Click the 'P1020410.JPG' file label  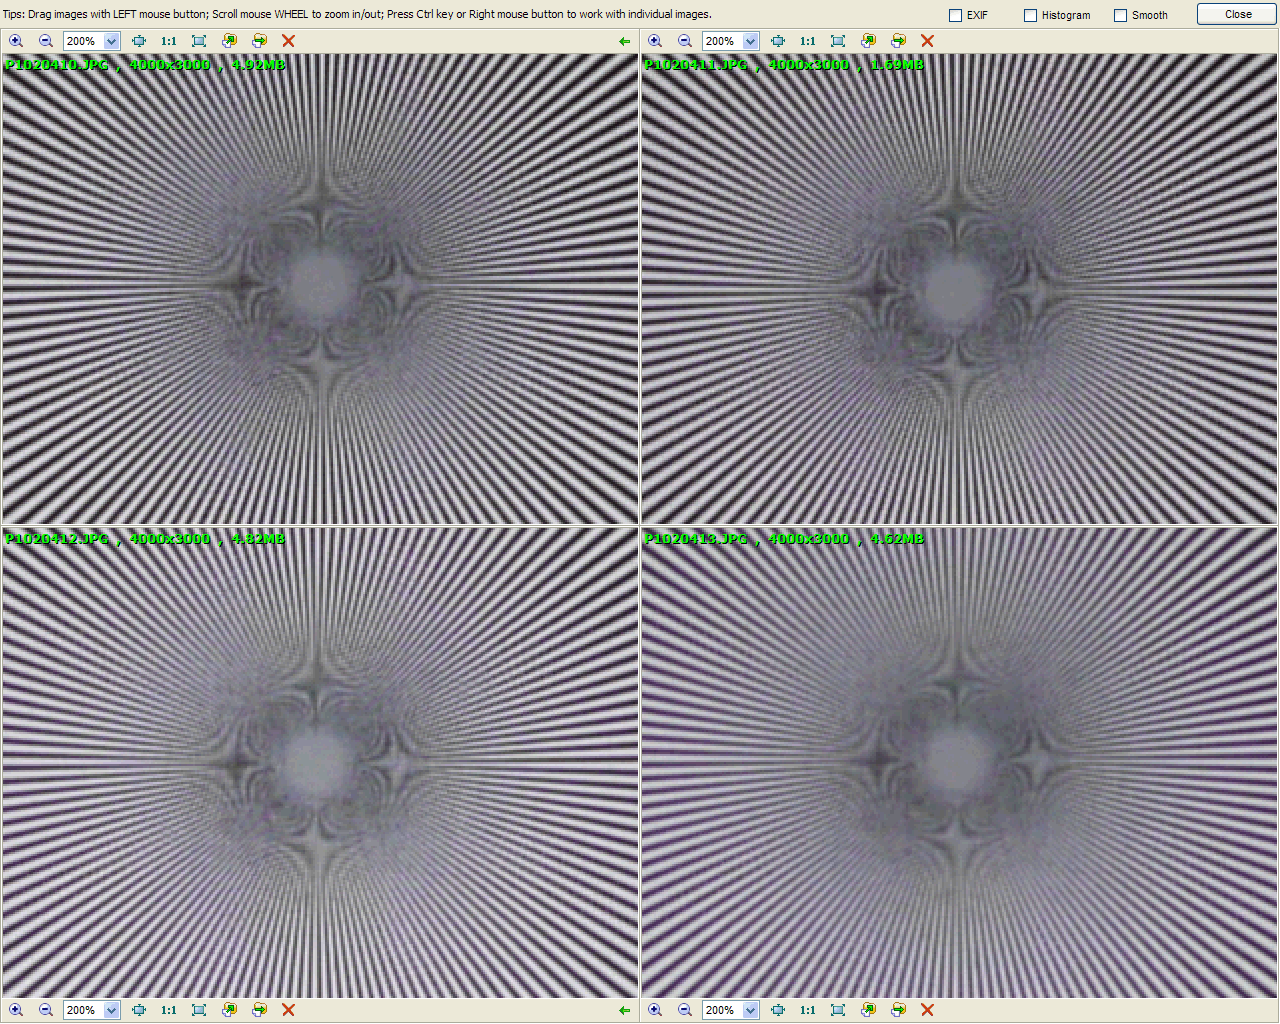[57, 64]
